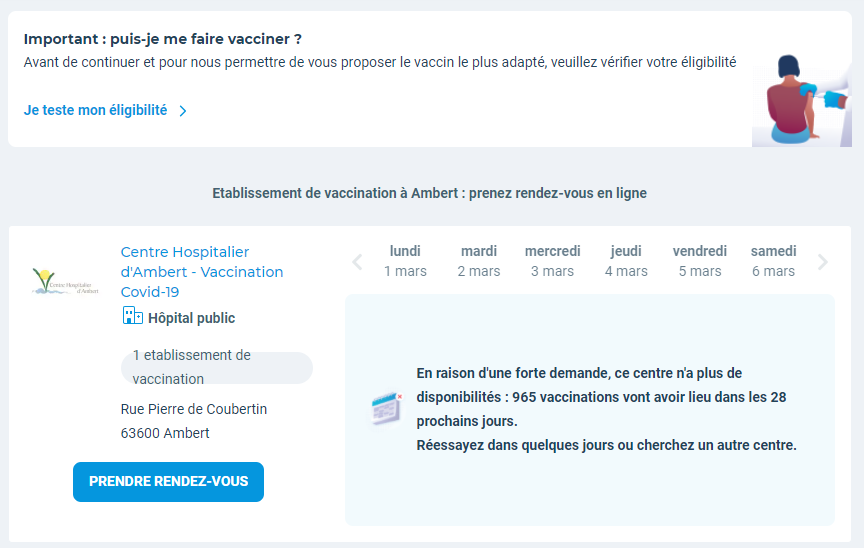Click the vaccination illustration image
Viewport: 864px width, 548px height.
click(801, 98)
